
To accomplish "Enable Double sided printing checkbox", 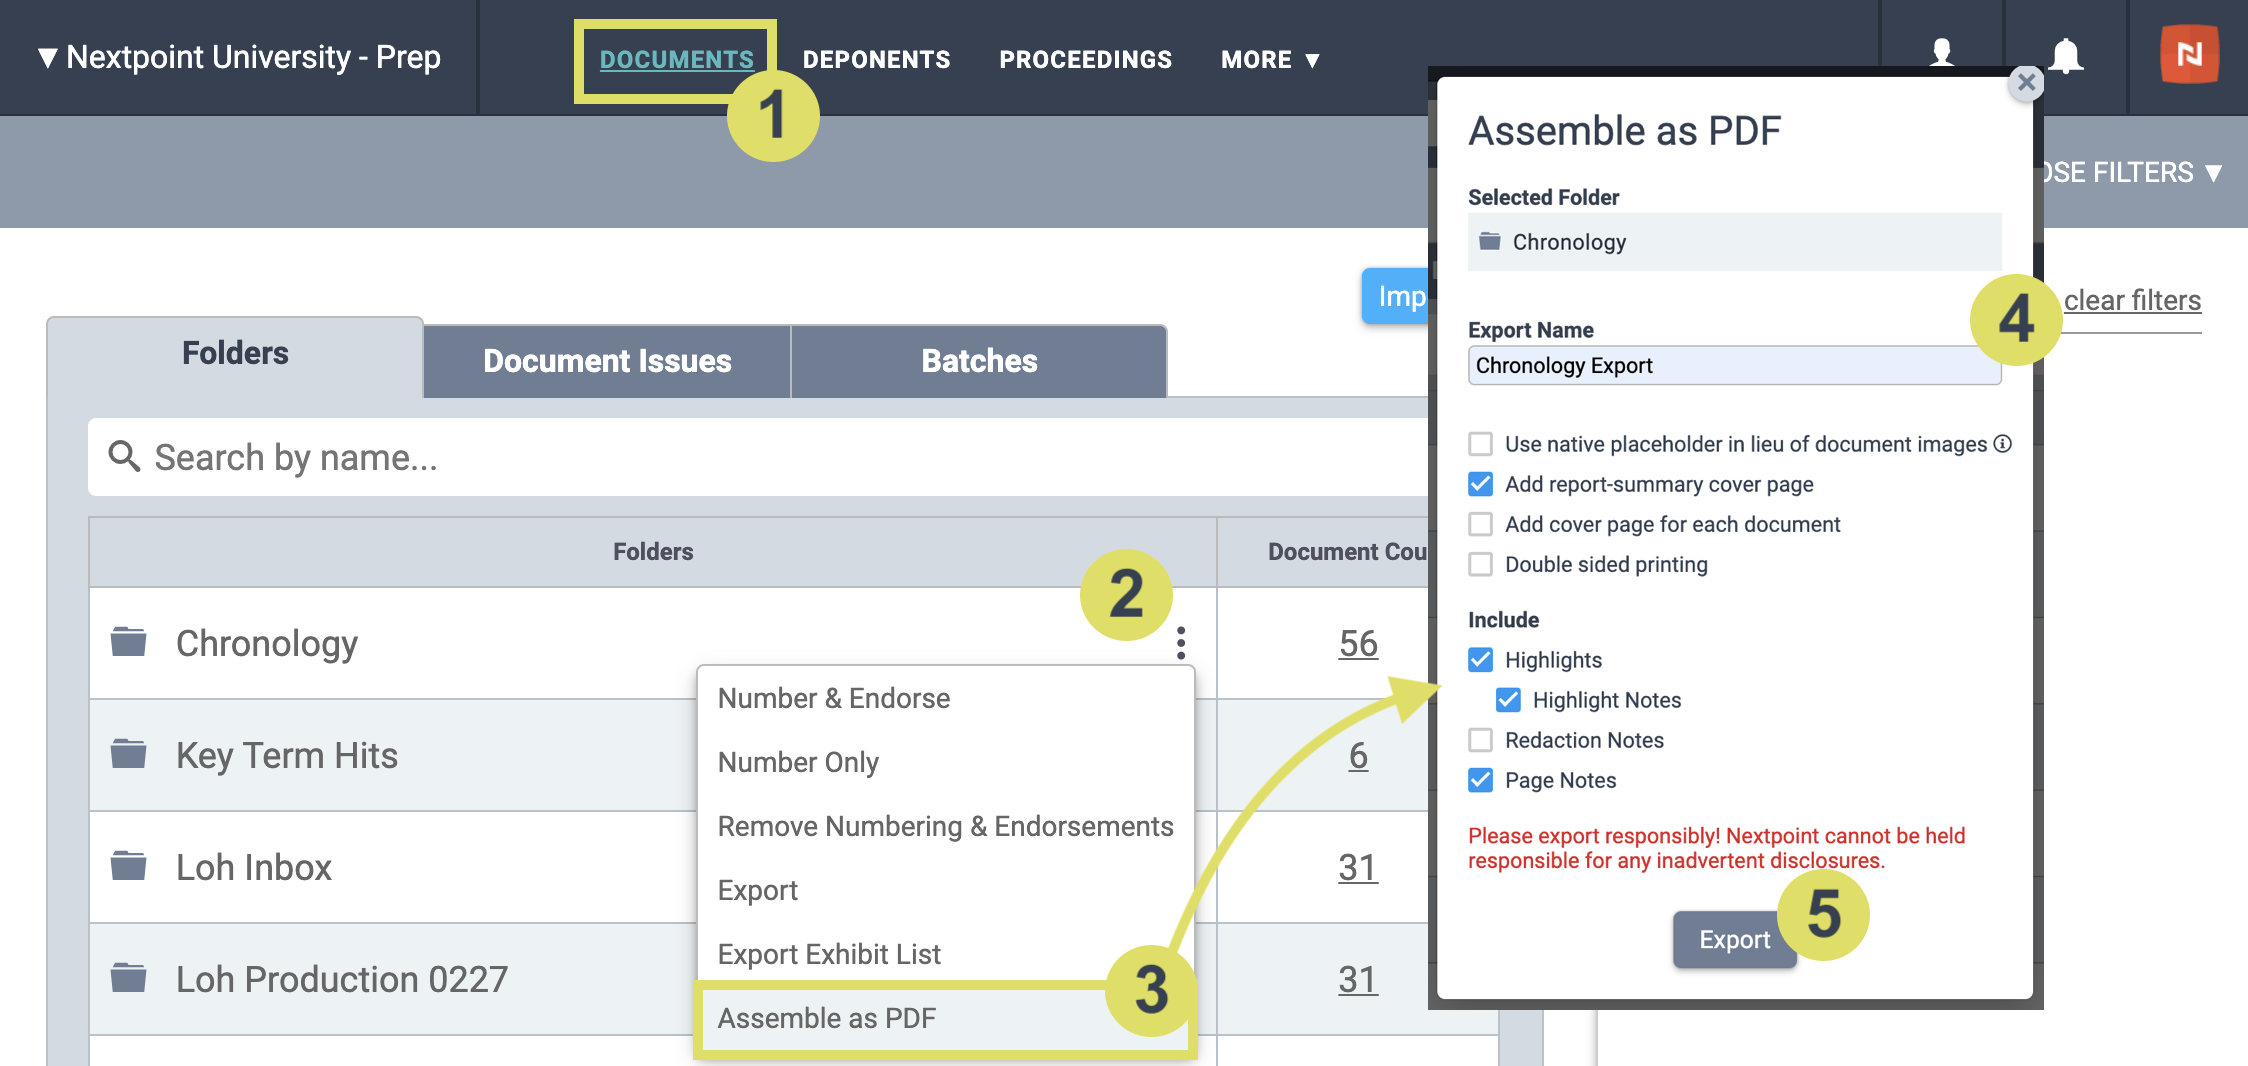I will (x=1480, y=564).
